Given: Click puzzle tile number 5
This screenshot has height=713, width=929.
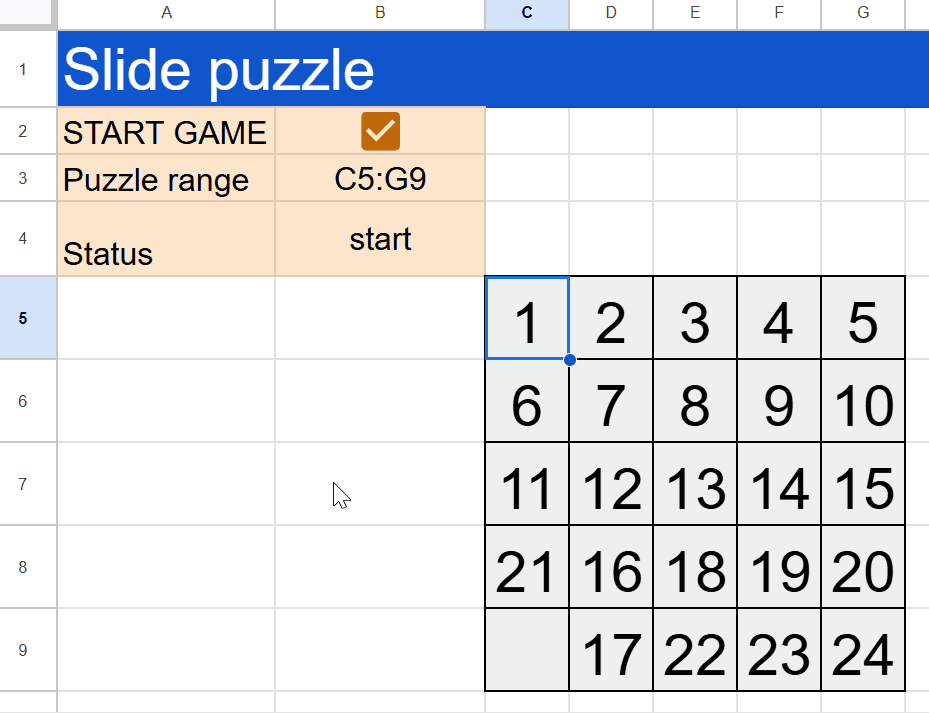Looking at the screenshot, I should (862, 318).
